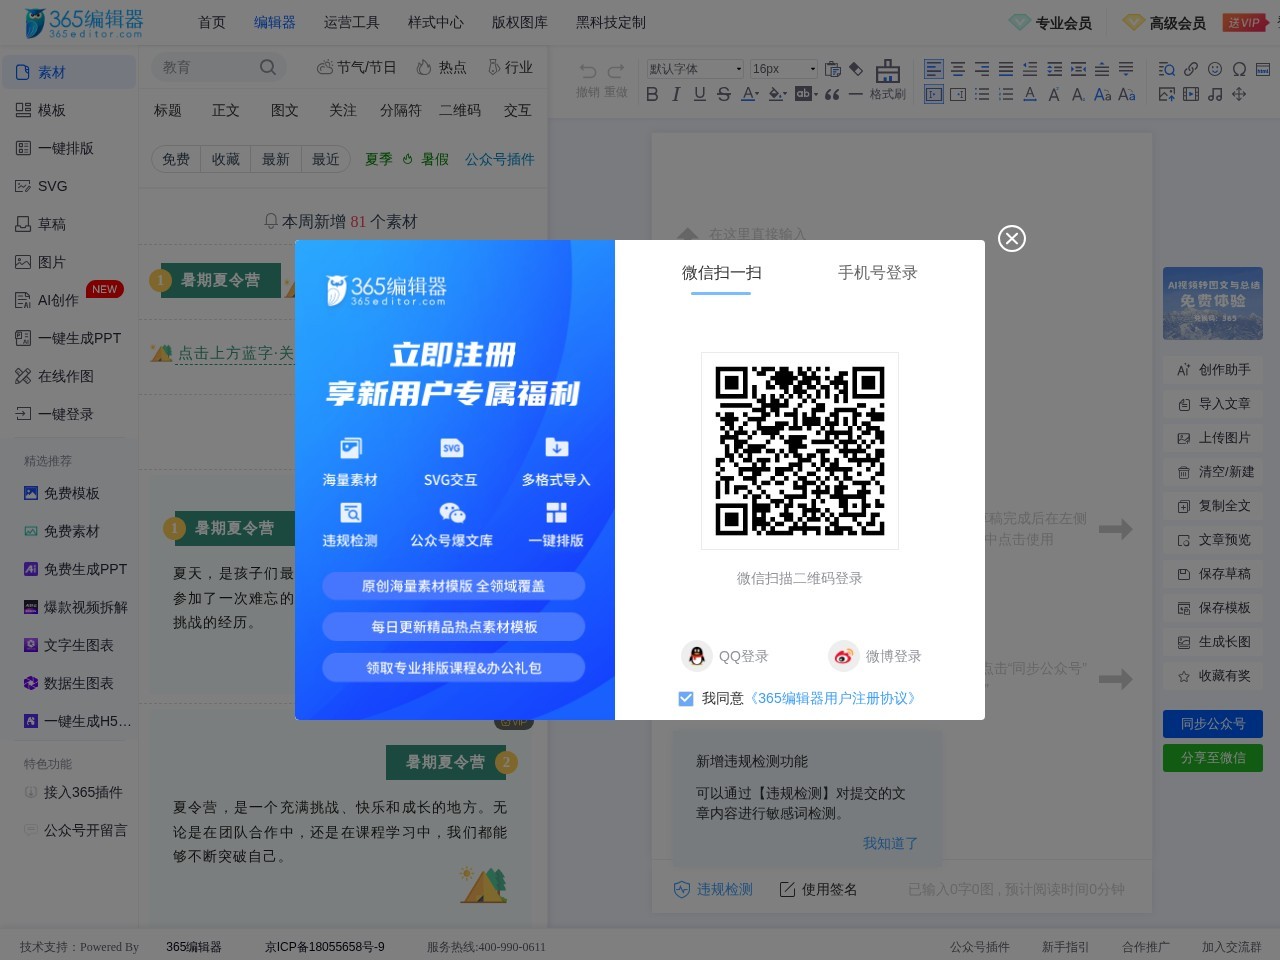This screenshot has width=1280, height=960.
Task: Click the 保存草稿 right panel button
Action: (x=1213, y=574)
